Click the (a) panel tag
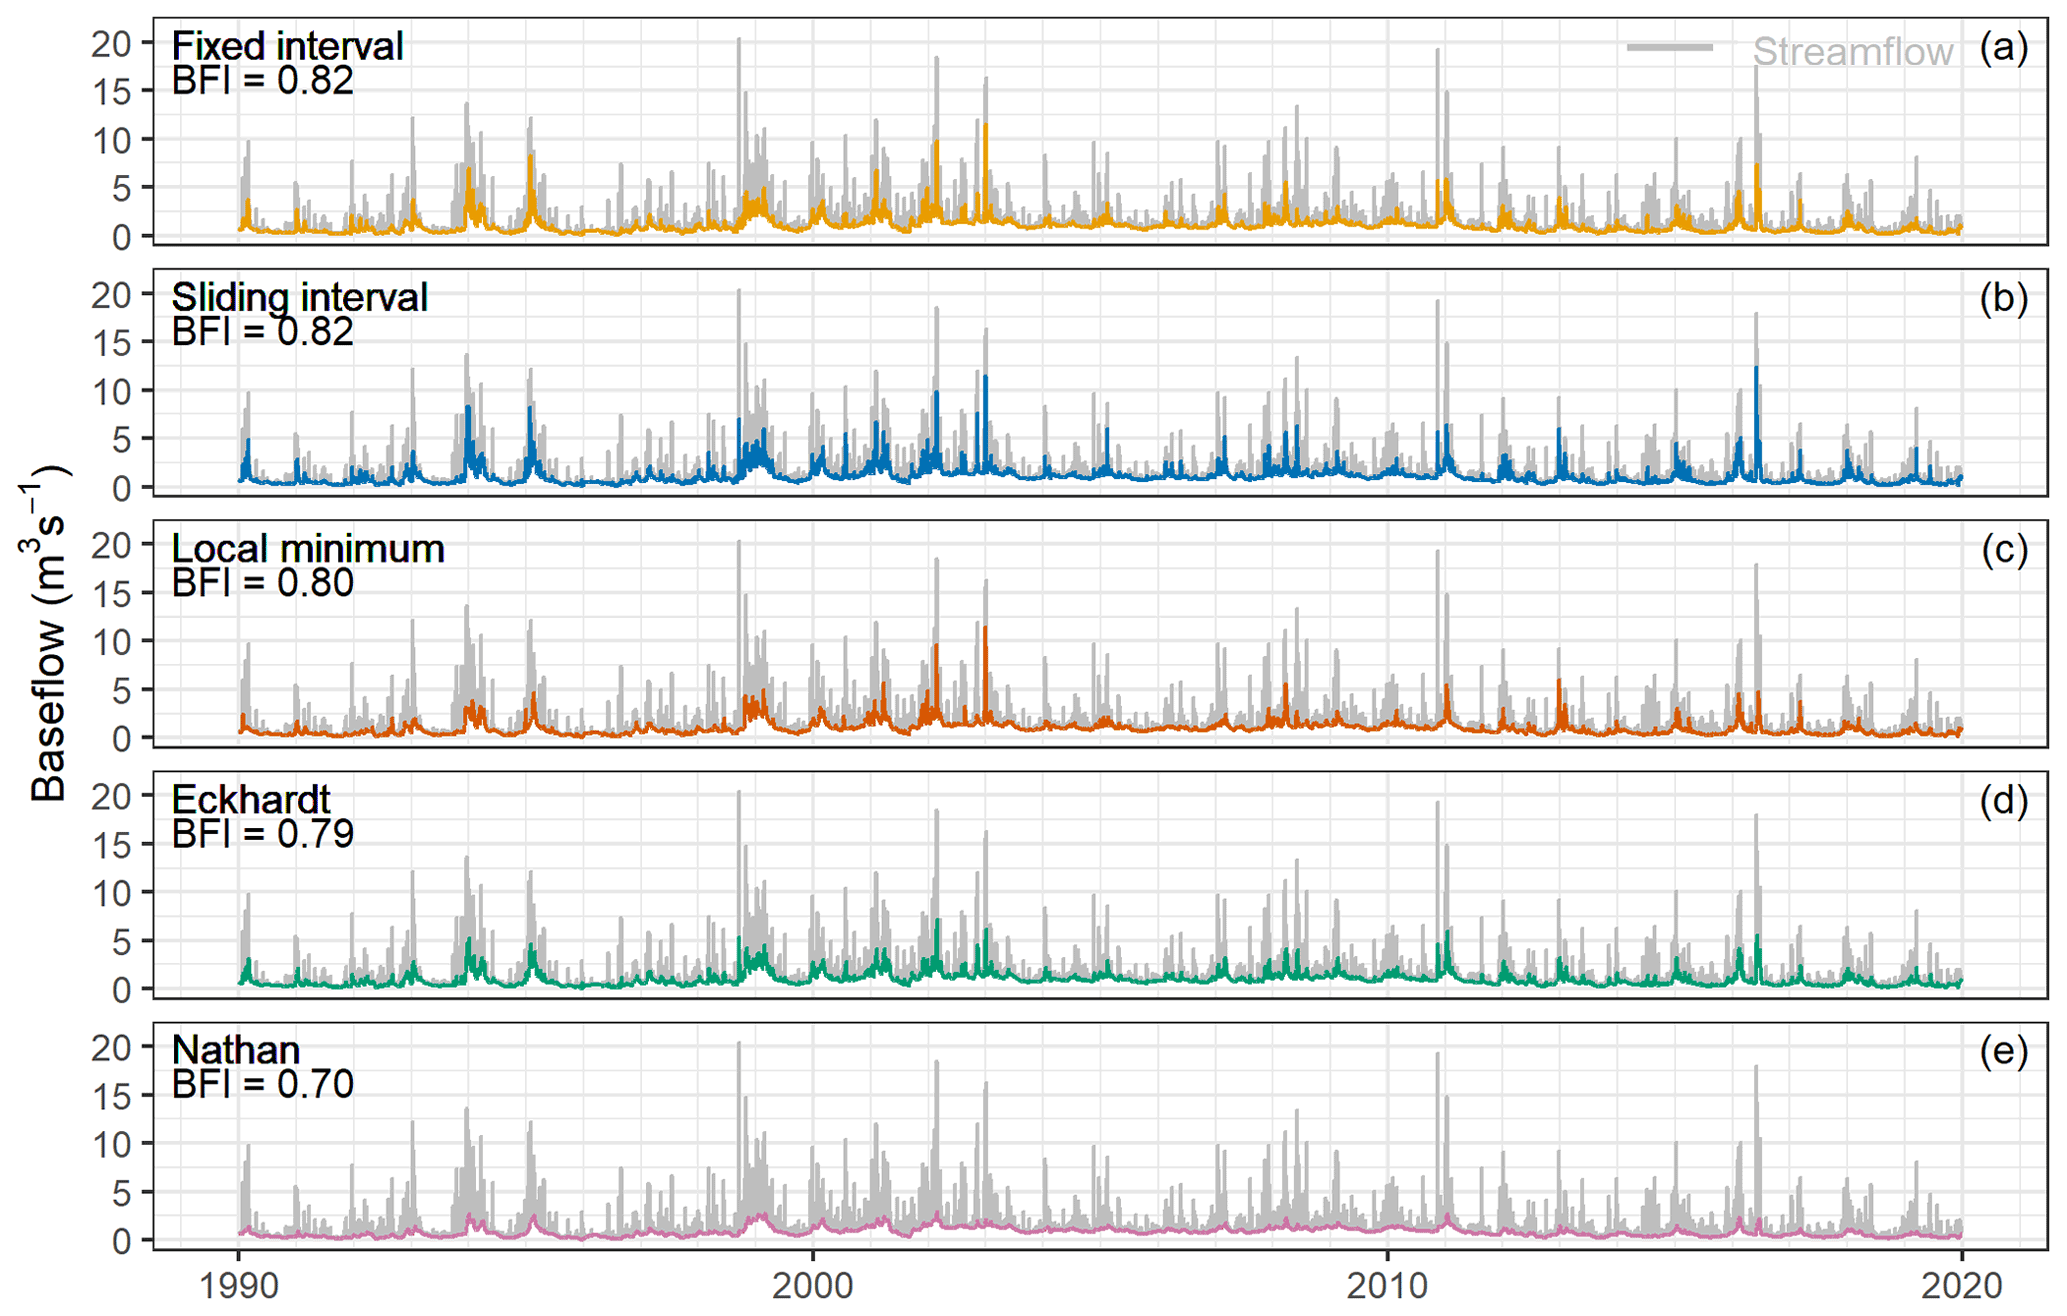Image resolution: width=2067 pixels, height=1316 pixels. click(x=2003, y=47)
